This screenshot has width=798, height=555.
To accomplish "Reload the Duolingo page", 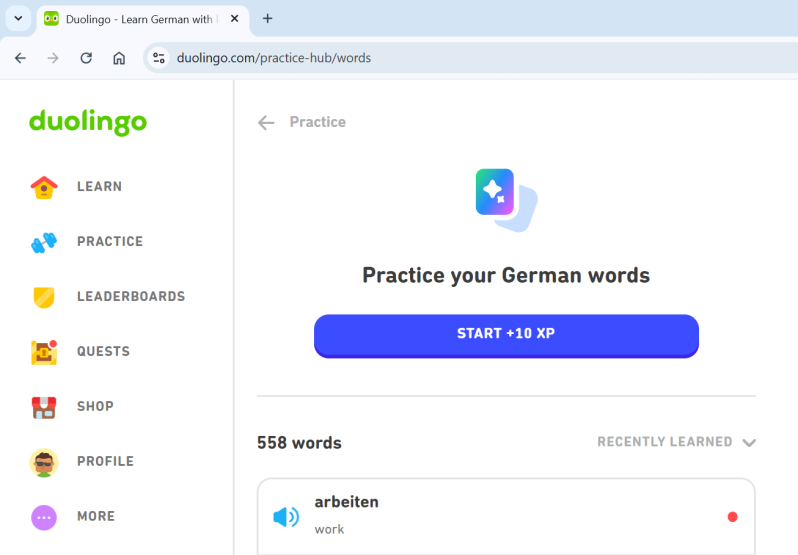I will click(86, 58).
